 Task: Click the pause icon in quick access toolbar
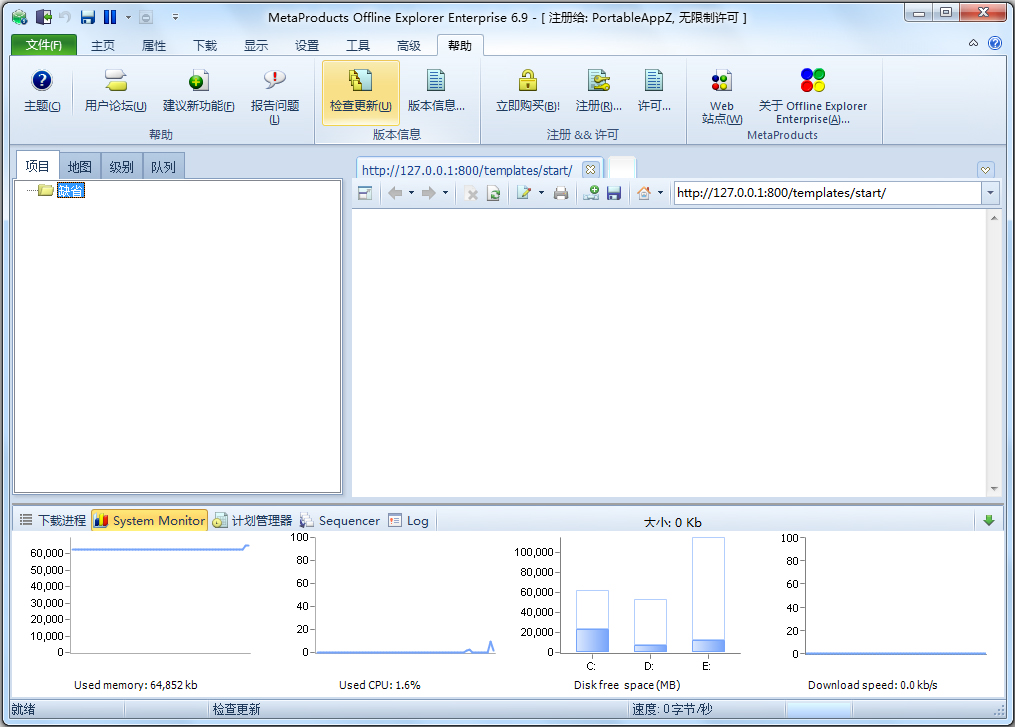coord(109,17)
